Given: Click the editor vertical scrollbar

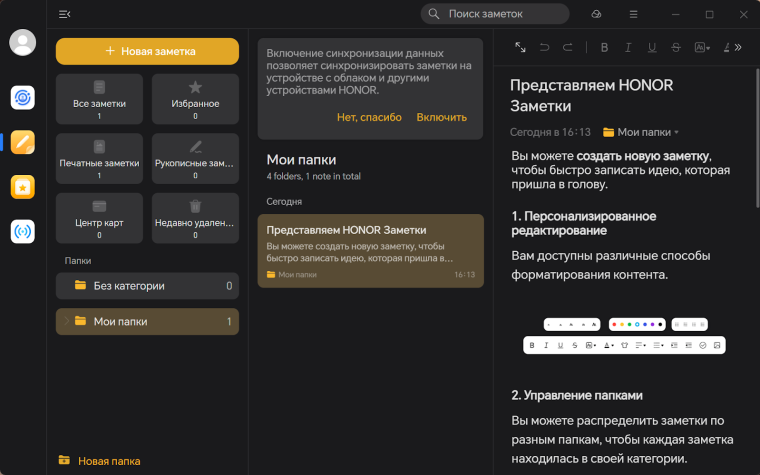Looking at the screenshot, I should [757, 138].
